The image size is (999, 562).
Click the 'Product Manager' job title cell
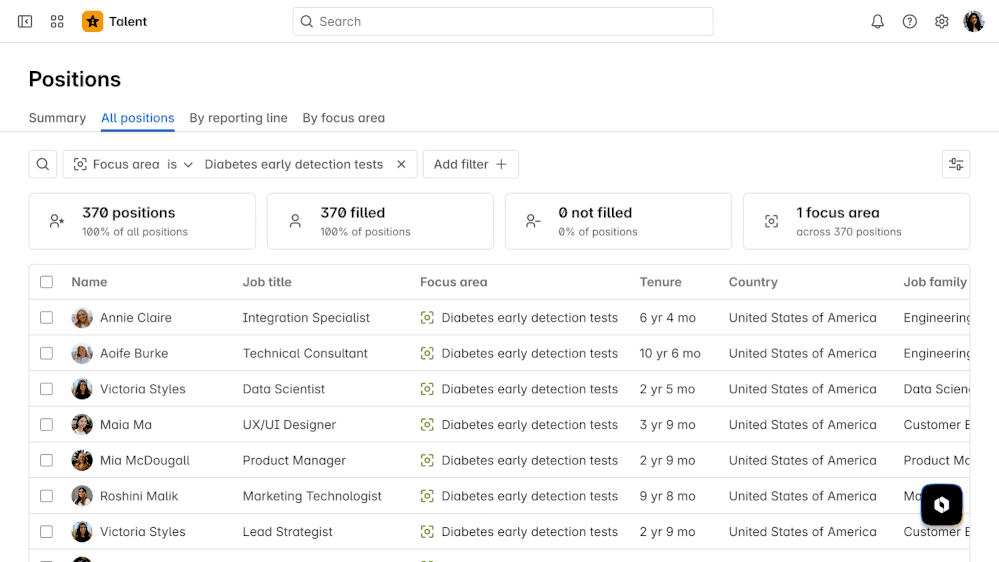(x=294, y=460)
